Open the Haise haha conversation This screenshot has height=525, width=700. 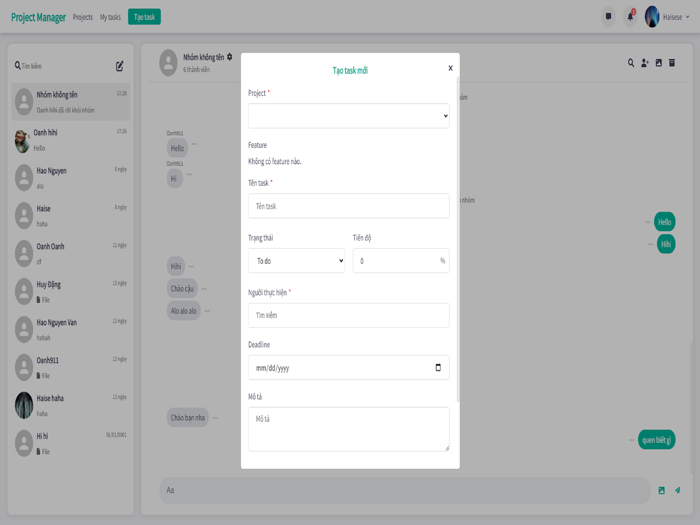click(71, 405)
